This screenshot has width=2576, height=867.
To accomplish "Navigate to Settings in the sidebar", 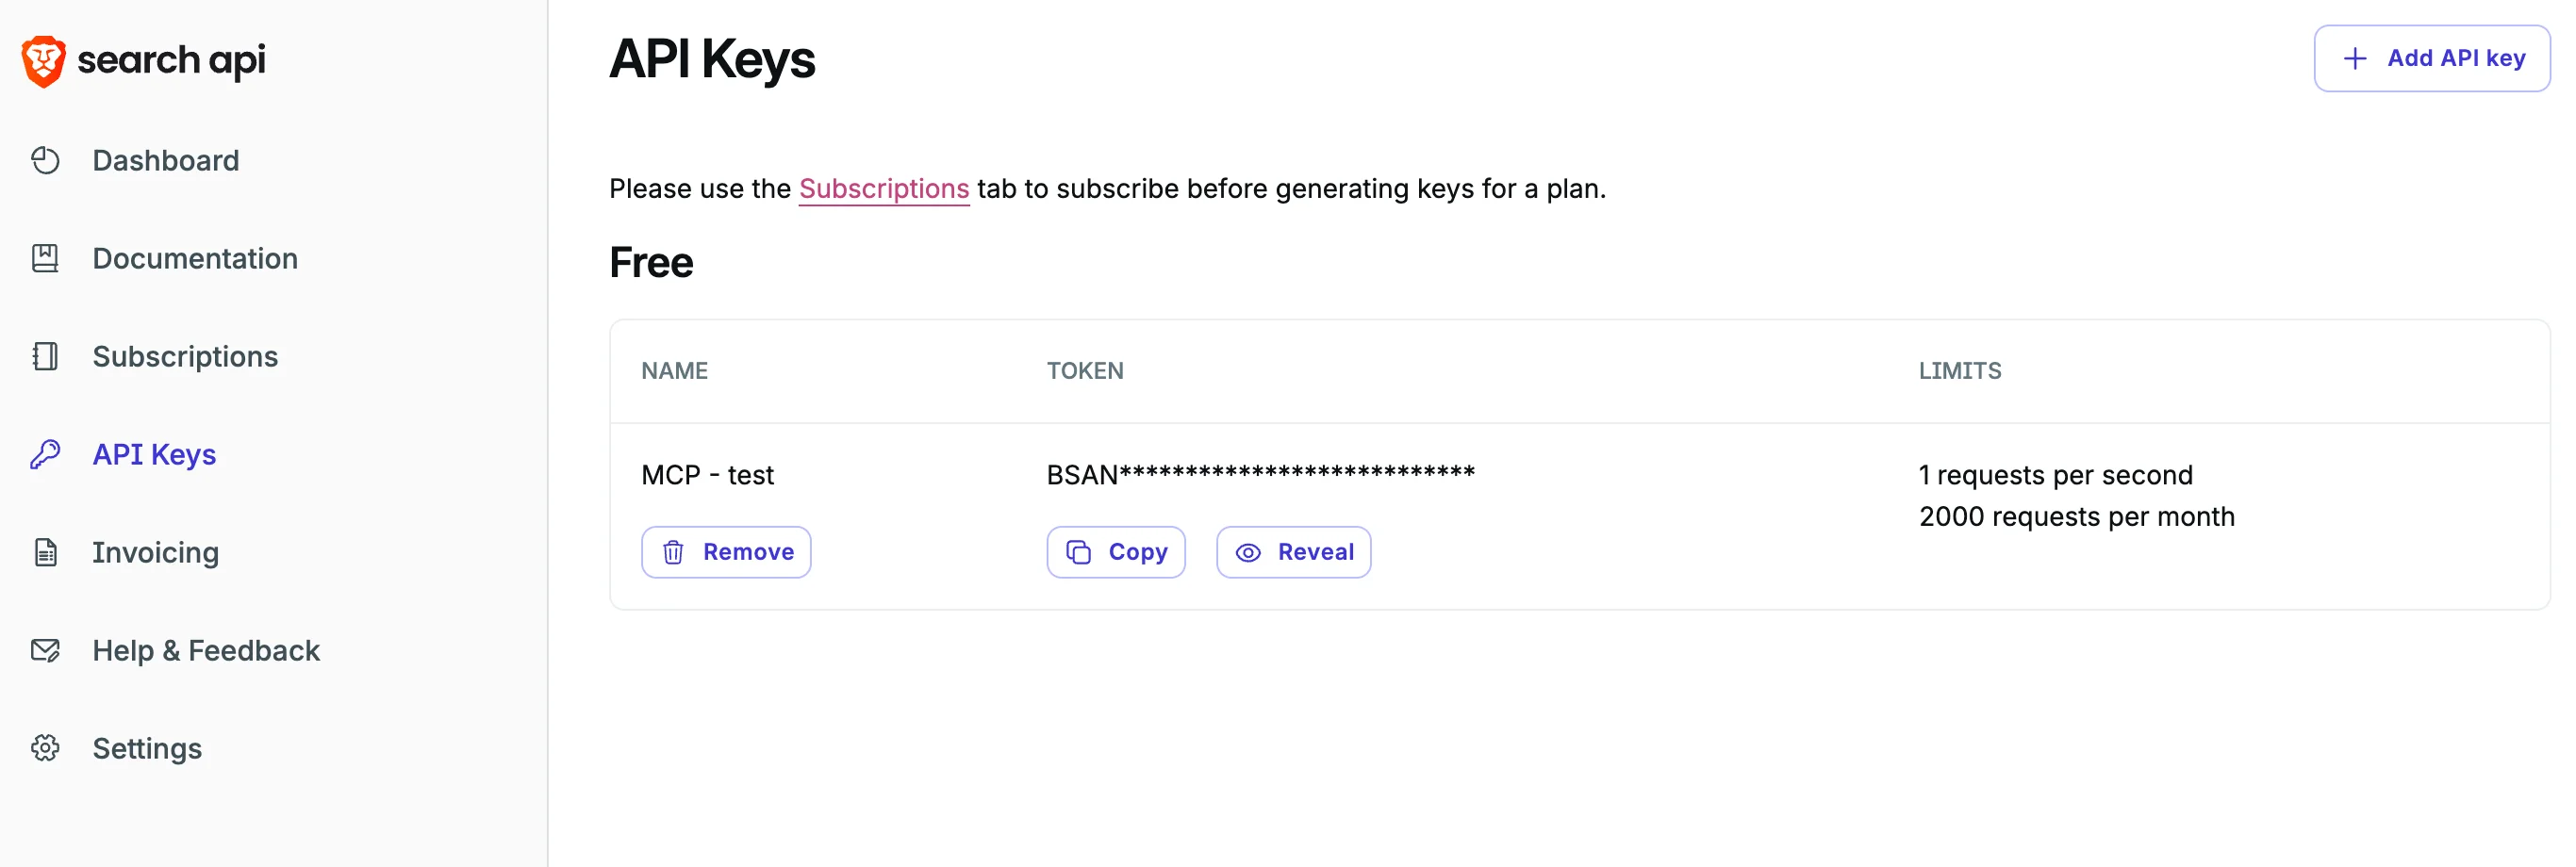I will click(x=147, y=748).
